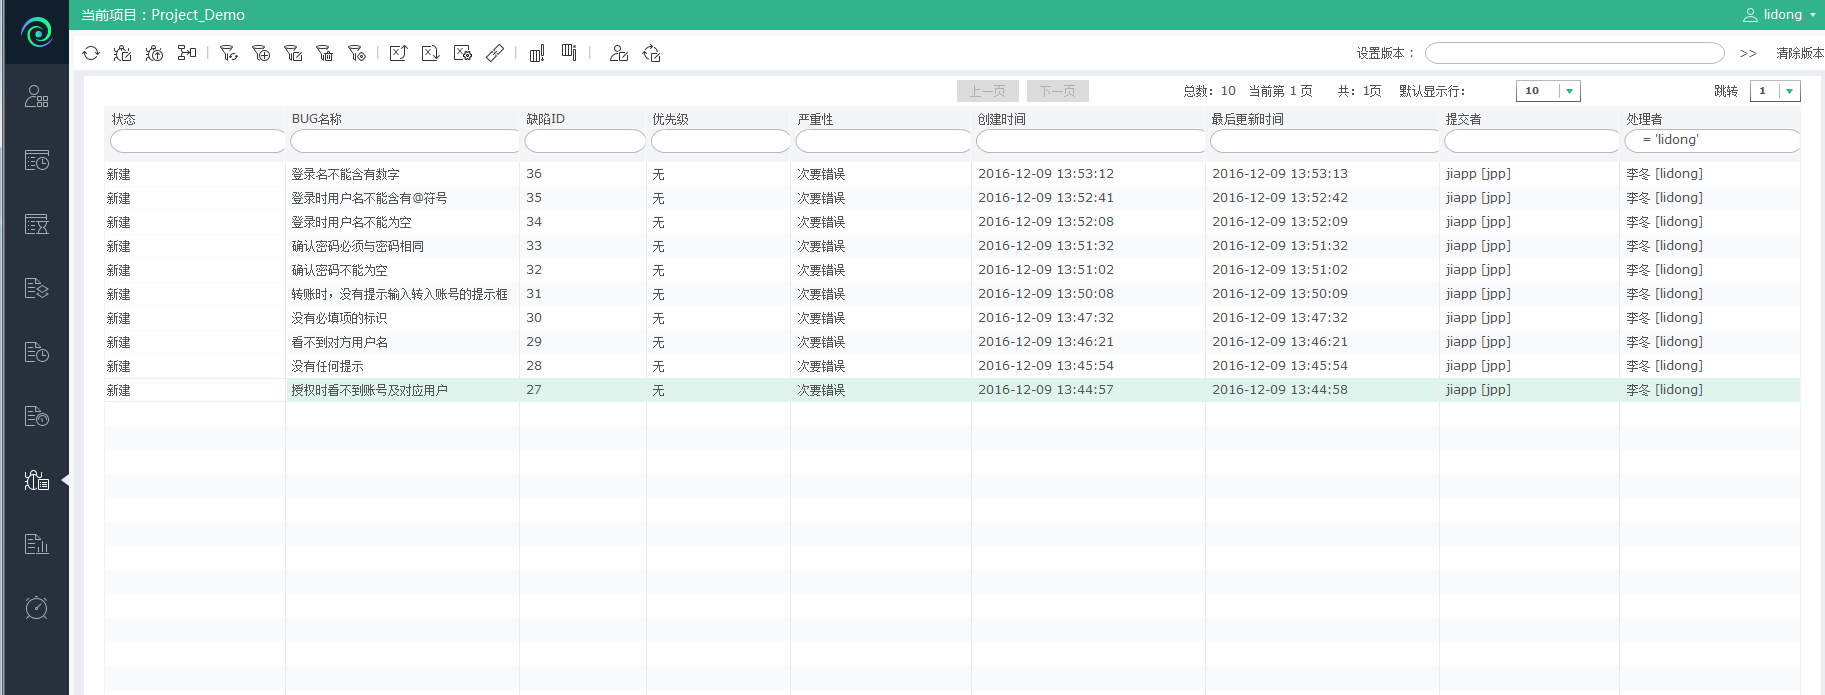The height and width of the screenshot is (695, 1825).
Task: Click the Excel import icon
Action: tap(430, 53)
